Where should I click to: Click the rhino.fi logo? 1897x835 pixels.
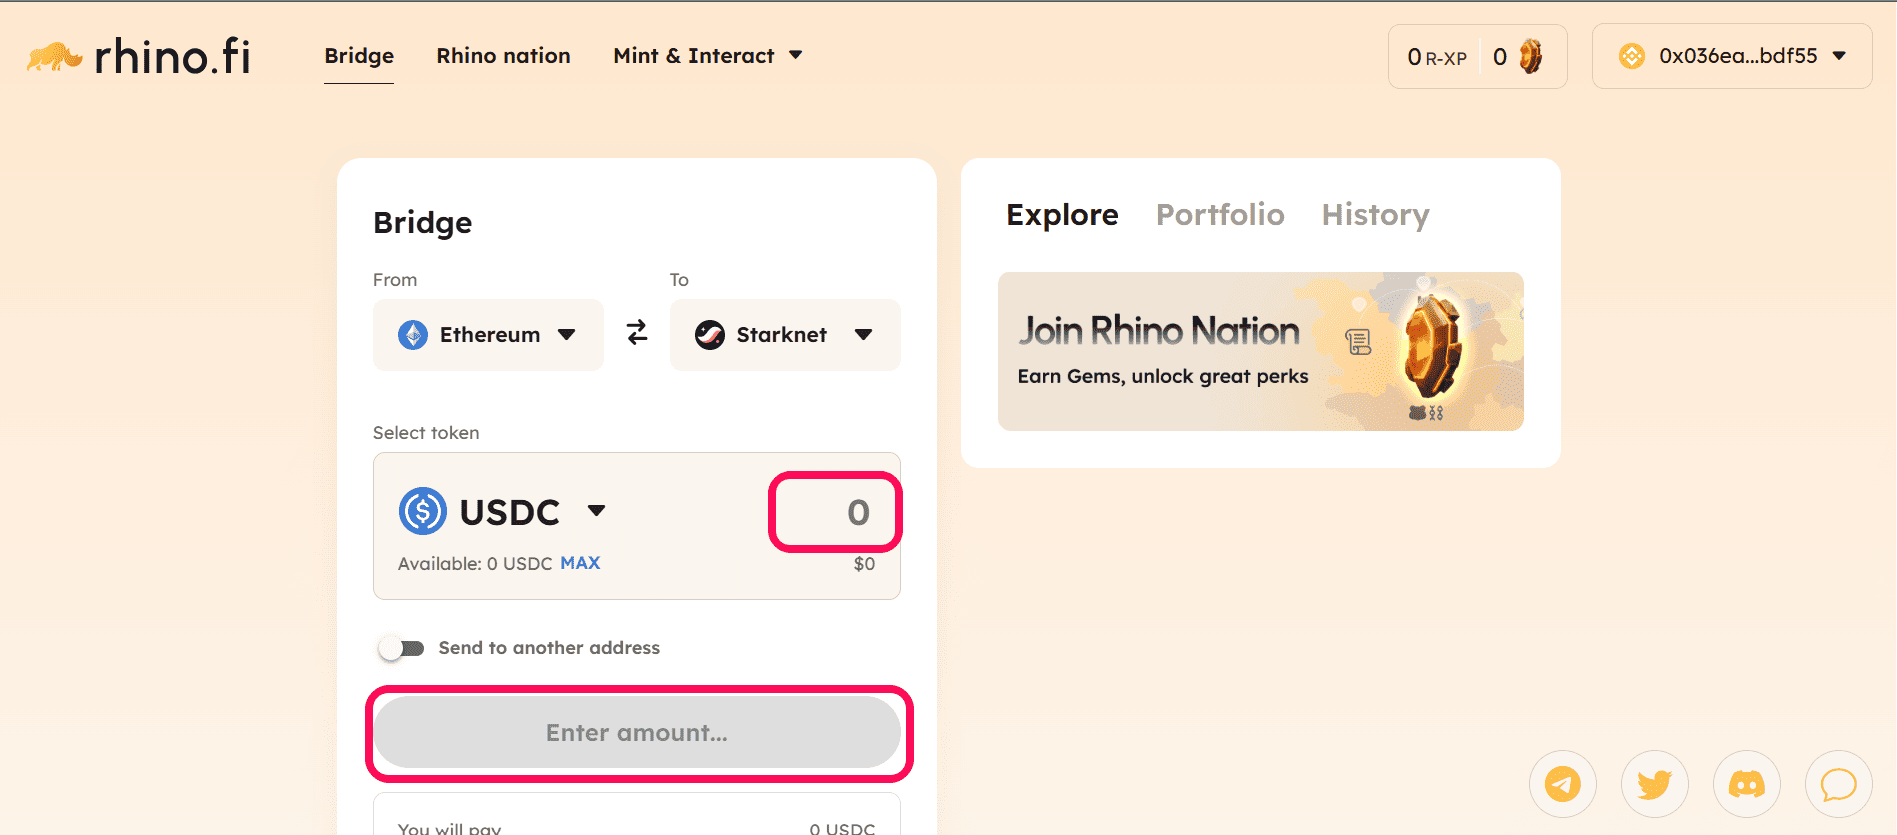pos(139,57)
